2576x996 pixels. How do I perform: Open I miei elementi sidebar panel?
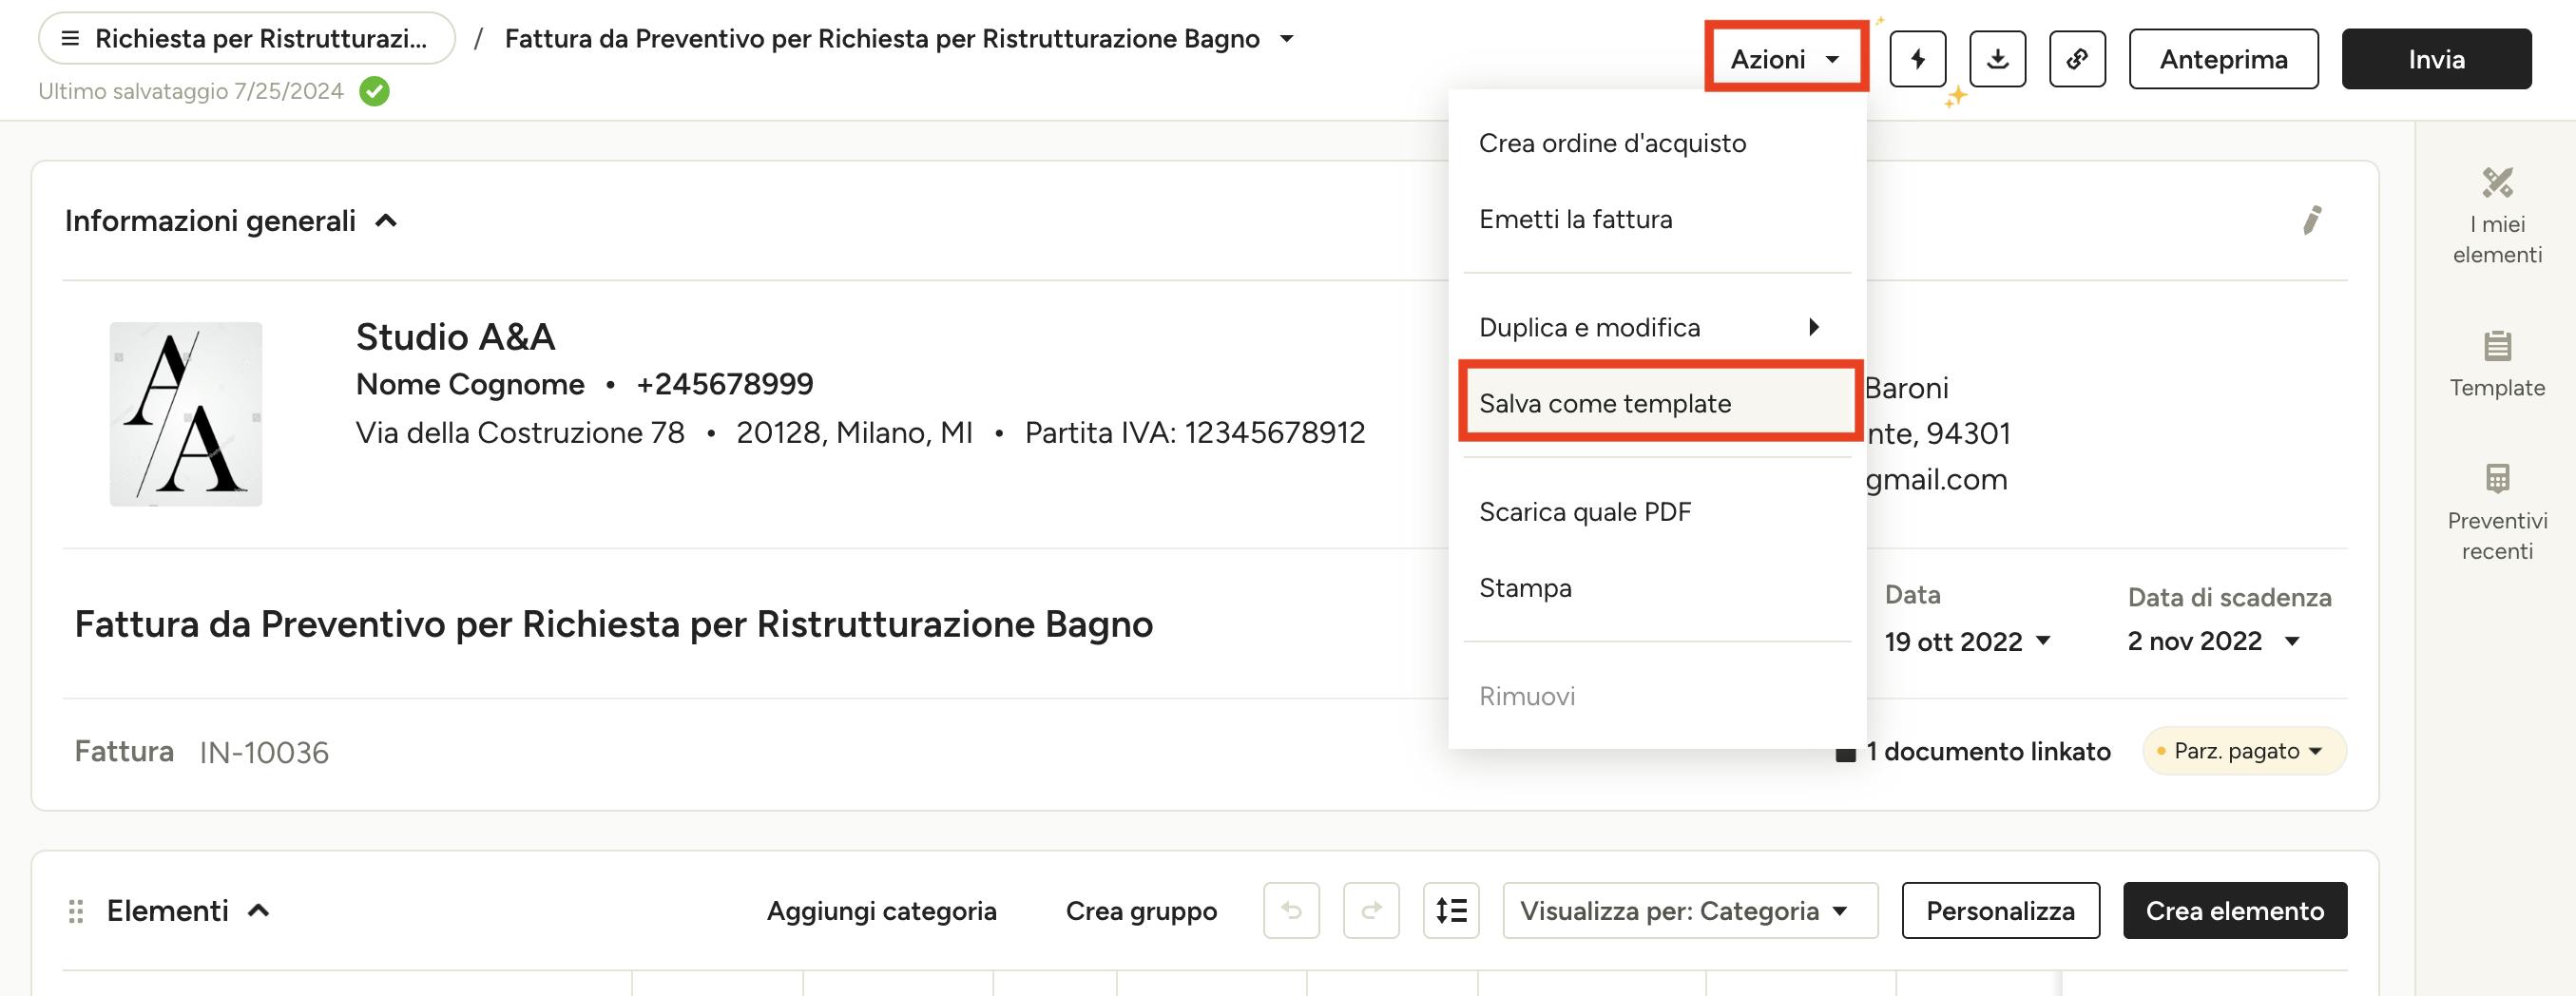tap(2496, 217)
